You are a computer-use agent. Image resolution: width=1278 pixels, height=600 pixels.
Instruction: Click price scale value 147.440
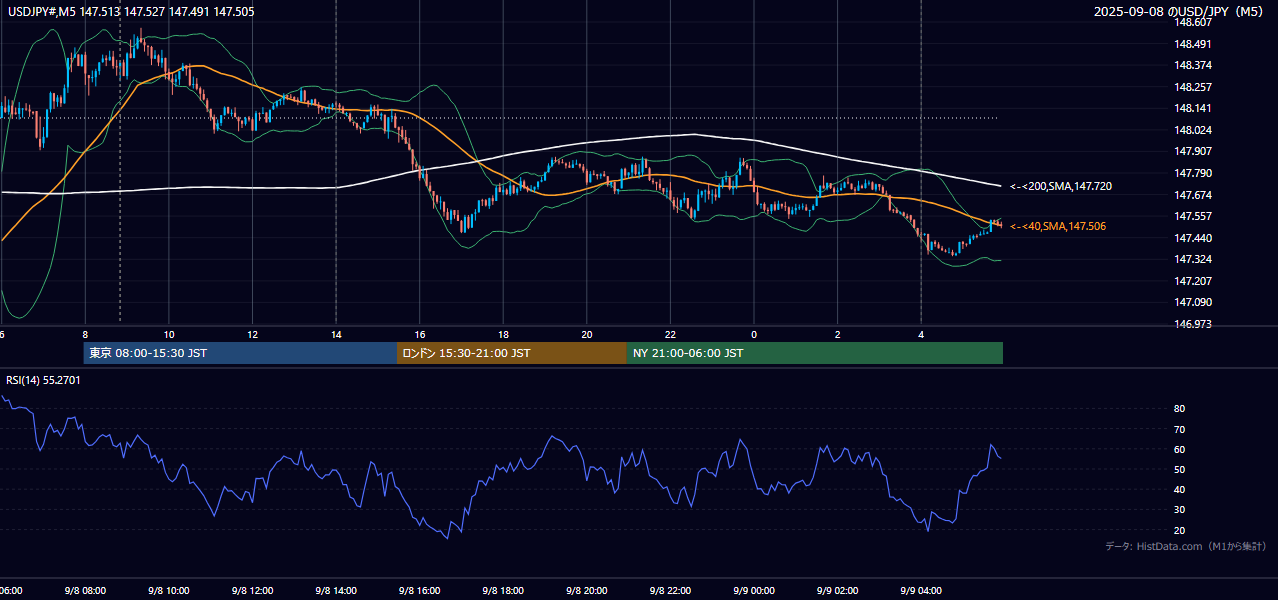(x=1194, y=238)
